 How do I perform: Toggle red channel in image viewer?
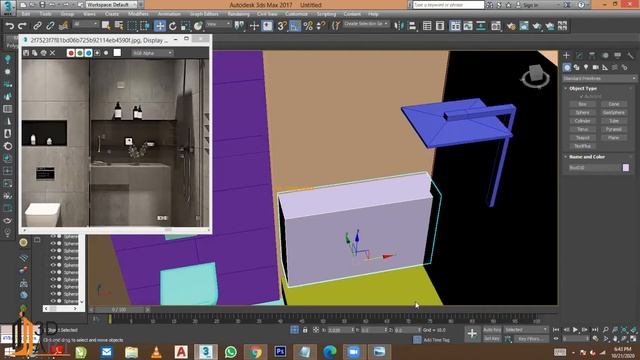[71, 53]
